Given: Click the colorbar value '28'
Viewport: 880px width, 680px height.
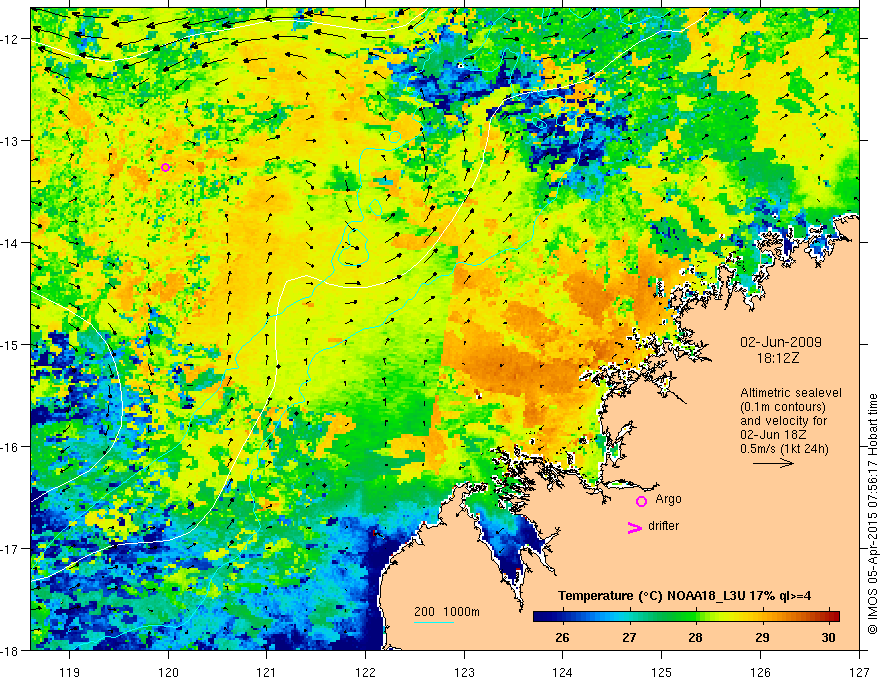Looking at the screenshot, I should [695, 637].
